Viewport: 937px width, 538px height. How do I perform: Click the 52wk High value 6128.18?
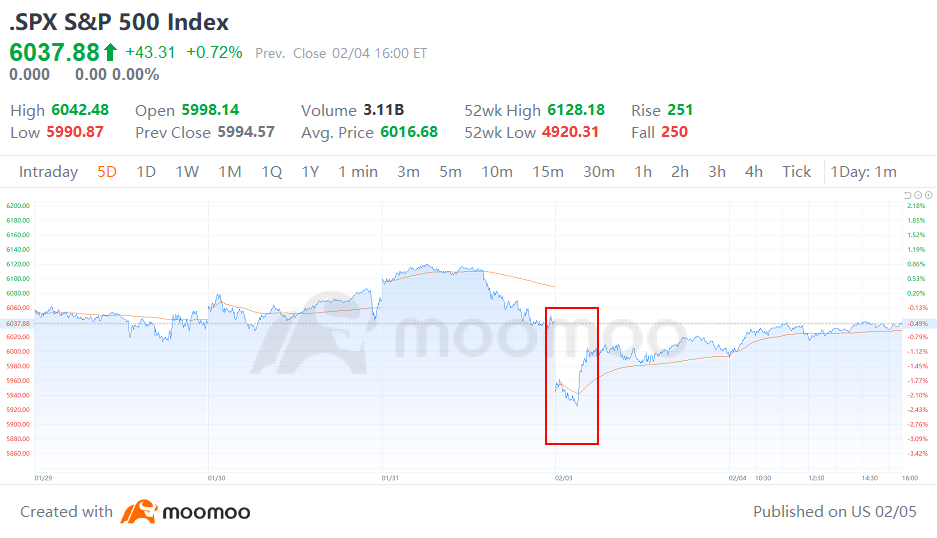(576, 110)
